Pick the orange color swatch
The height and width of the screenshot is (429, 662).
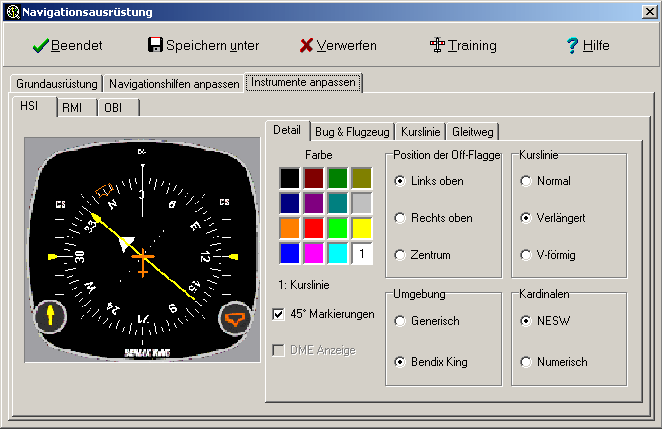[x=290, y=228]
